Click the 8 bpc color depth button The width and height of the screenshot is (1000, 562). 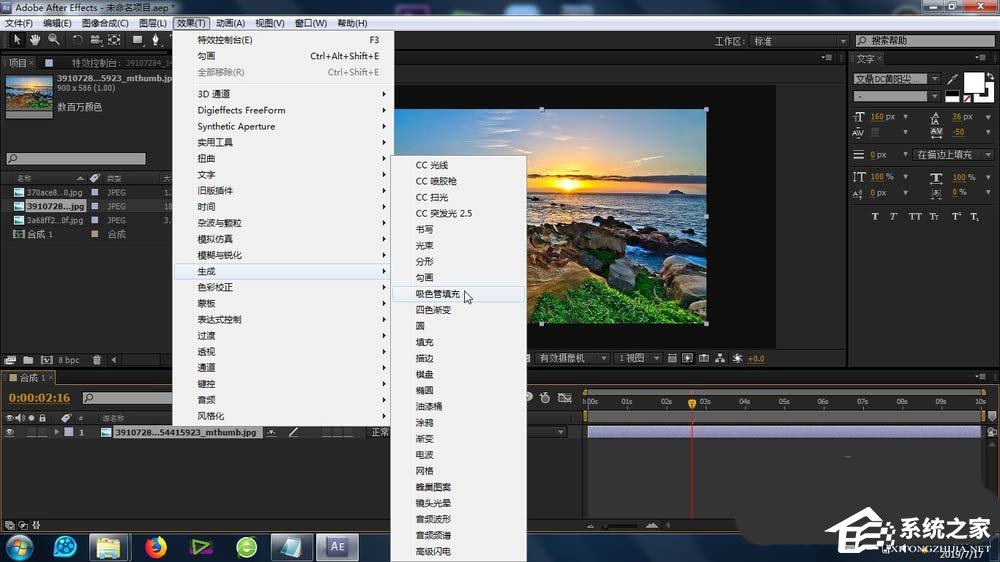[69, 360]
